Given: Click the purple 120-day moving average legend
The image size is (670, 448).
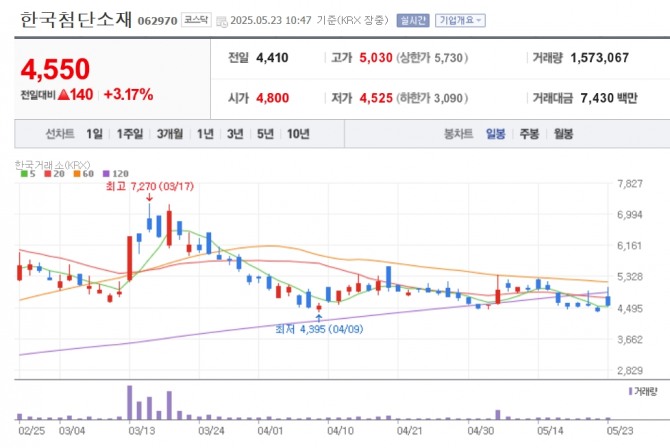Looking at the screenshot, I should coord(115,174).
